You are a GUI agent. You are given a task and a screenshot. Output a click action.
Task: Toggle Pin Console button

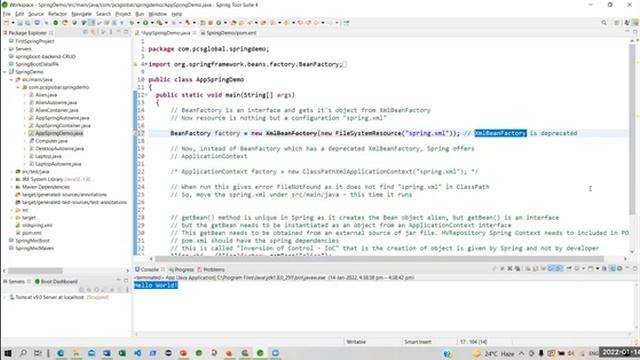click(569, 269)
